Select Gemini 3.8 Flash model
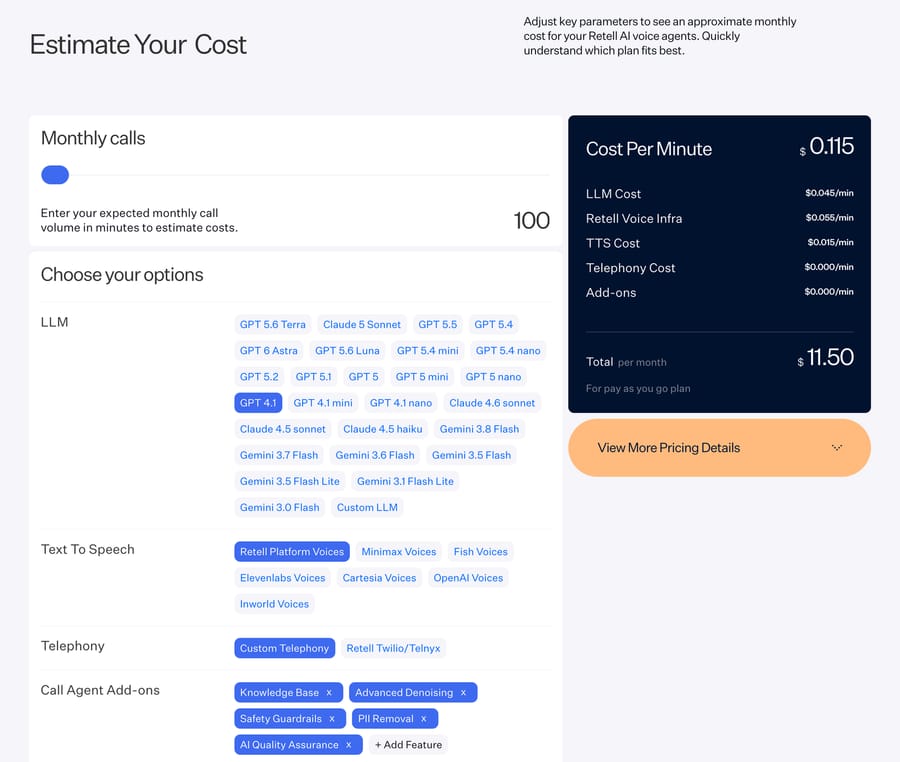This screenshot has width=900, height=762. 479,429
